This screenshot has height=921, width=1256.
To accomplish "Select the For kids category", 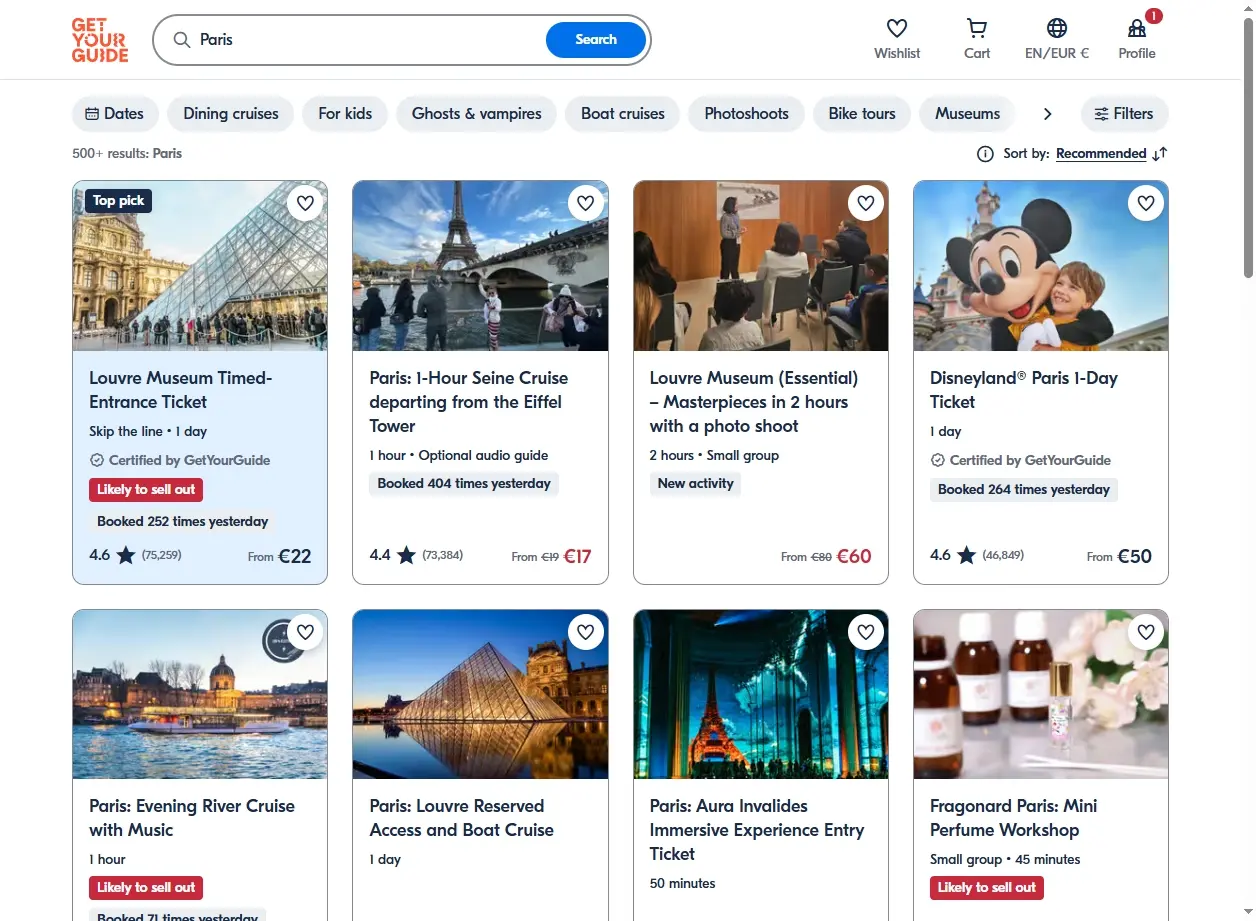I will (x=345, y=114).
